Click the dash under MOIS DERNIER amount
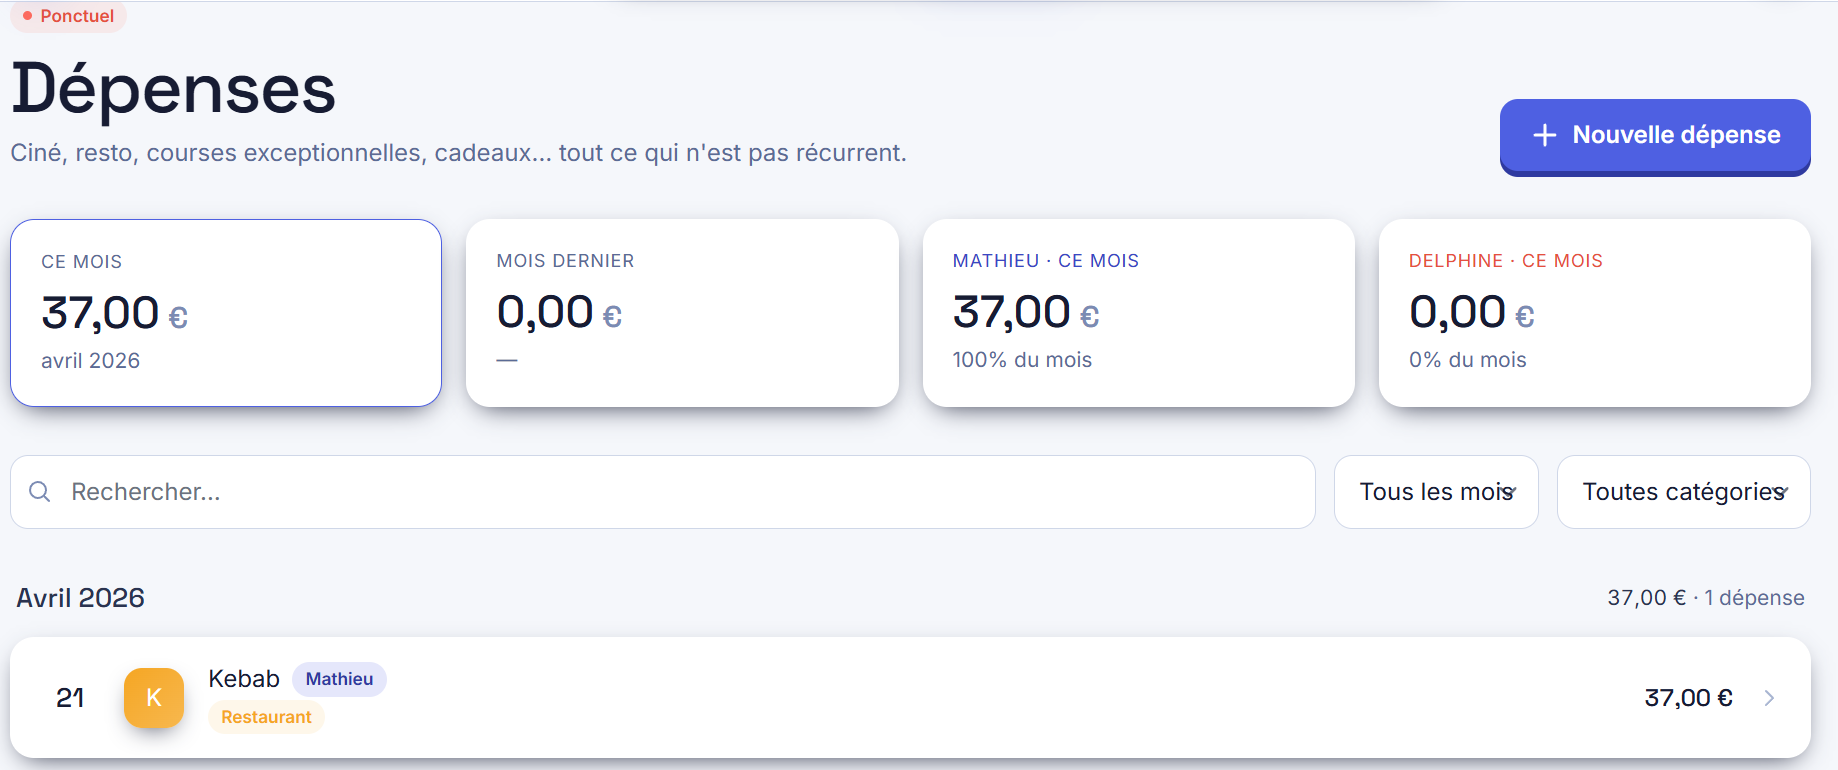The width and height of the screenshot is (1838, 770). pos(506,359)
